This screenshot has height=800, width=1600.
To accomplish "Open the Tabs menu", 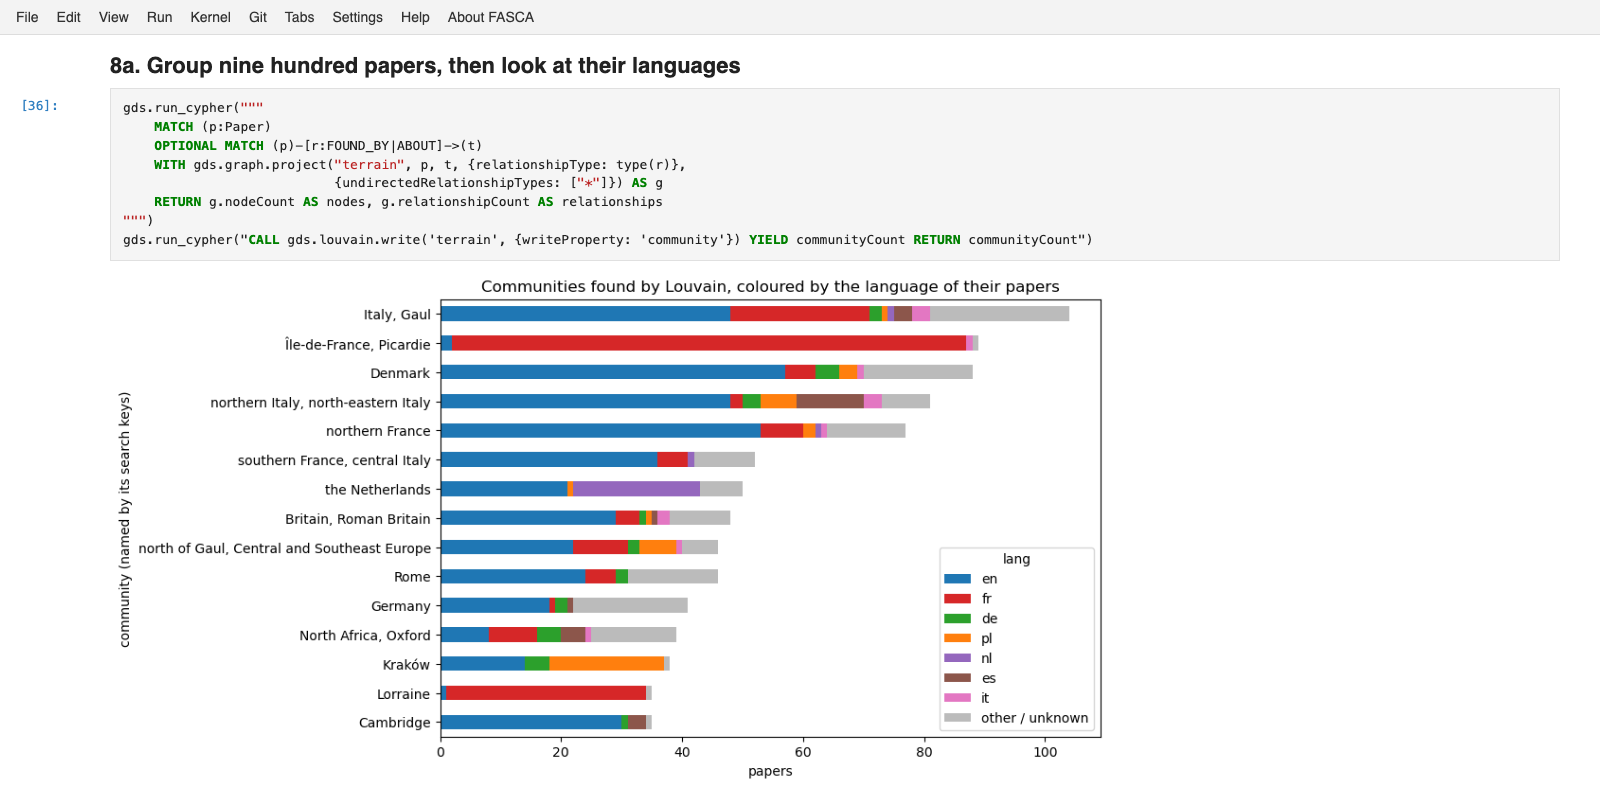I will 299,17.
